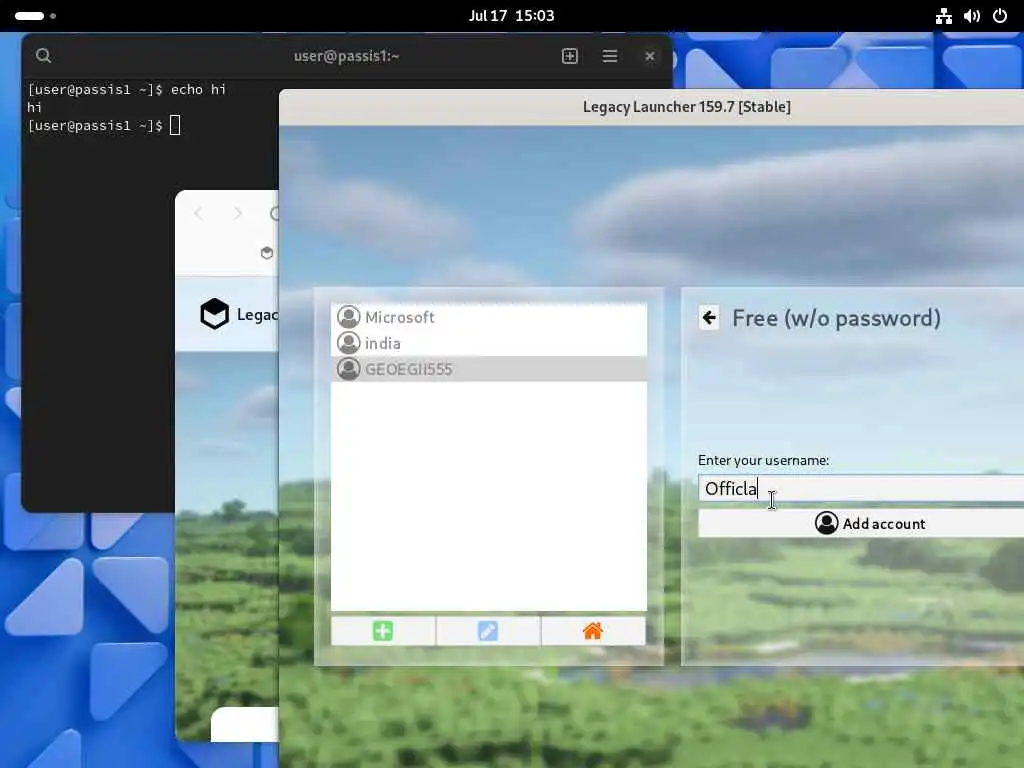This screenshot has width=1024, height=768.
Task: Open the clock and calendar menu
Action: 511,16
